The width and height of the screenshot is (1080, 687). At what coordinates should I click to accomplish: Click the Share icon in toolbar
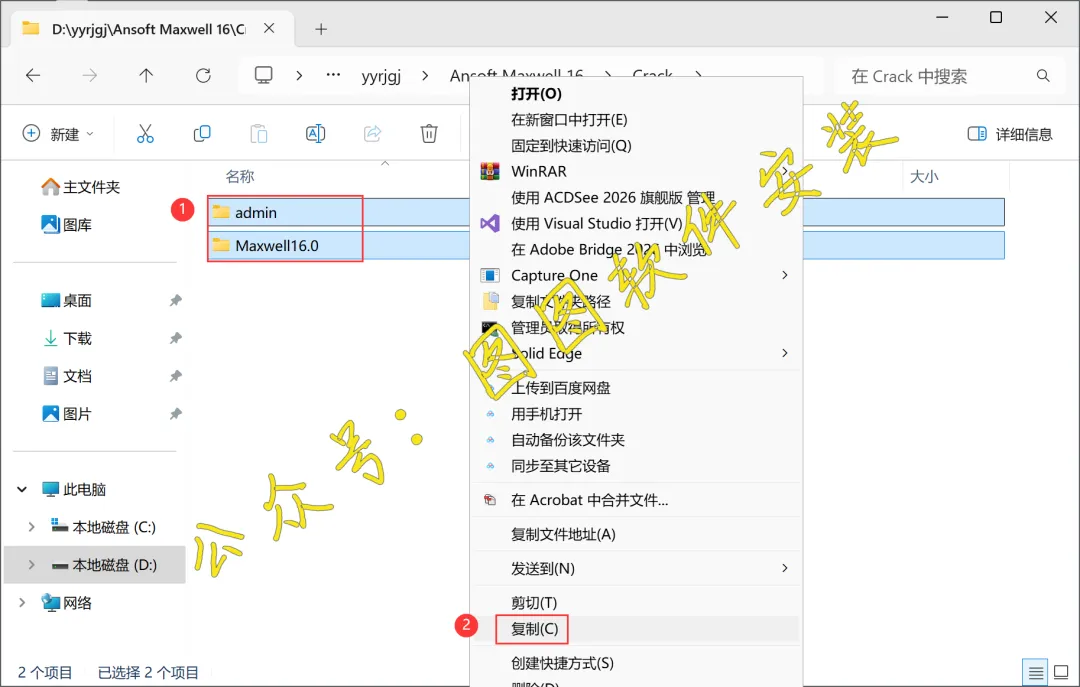click(373, 134)
